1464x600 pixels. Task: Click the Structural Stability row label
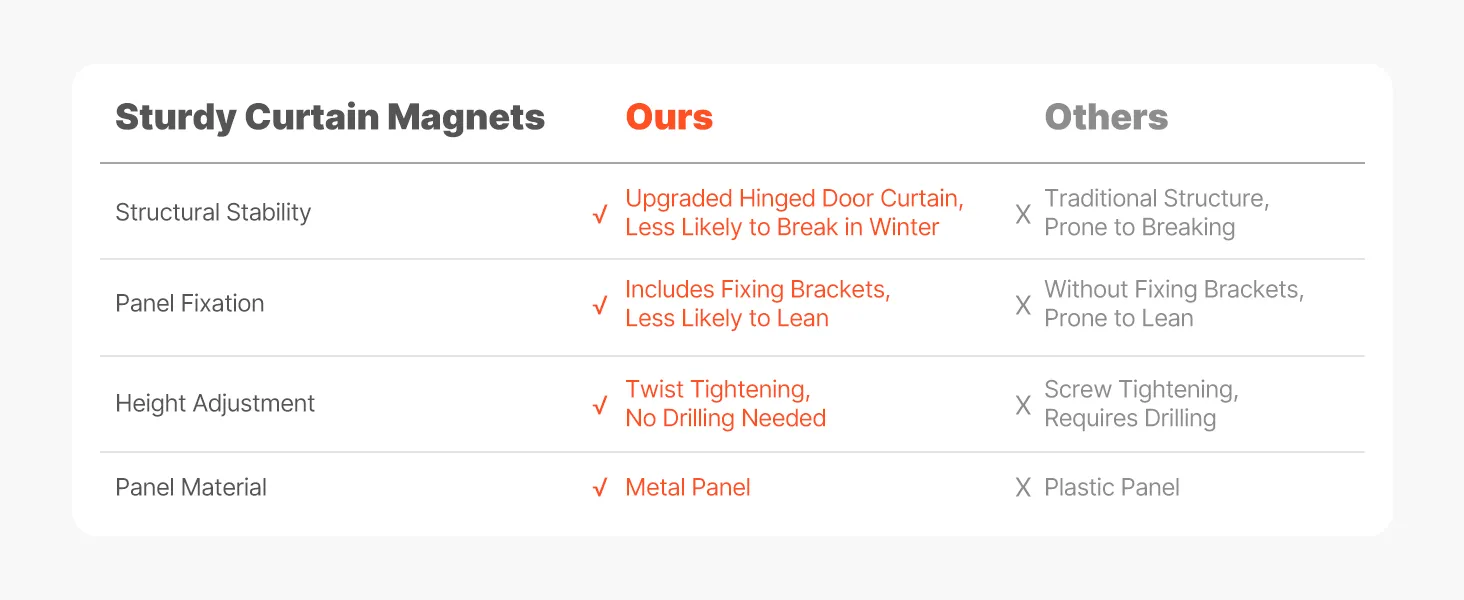(213, 212)
